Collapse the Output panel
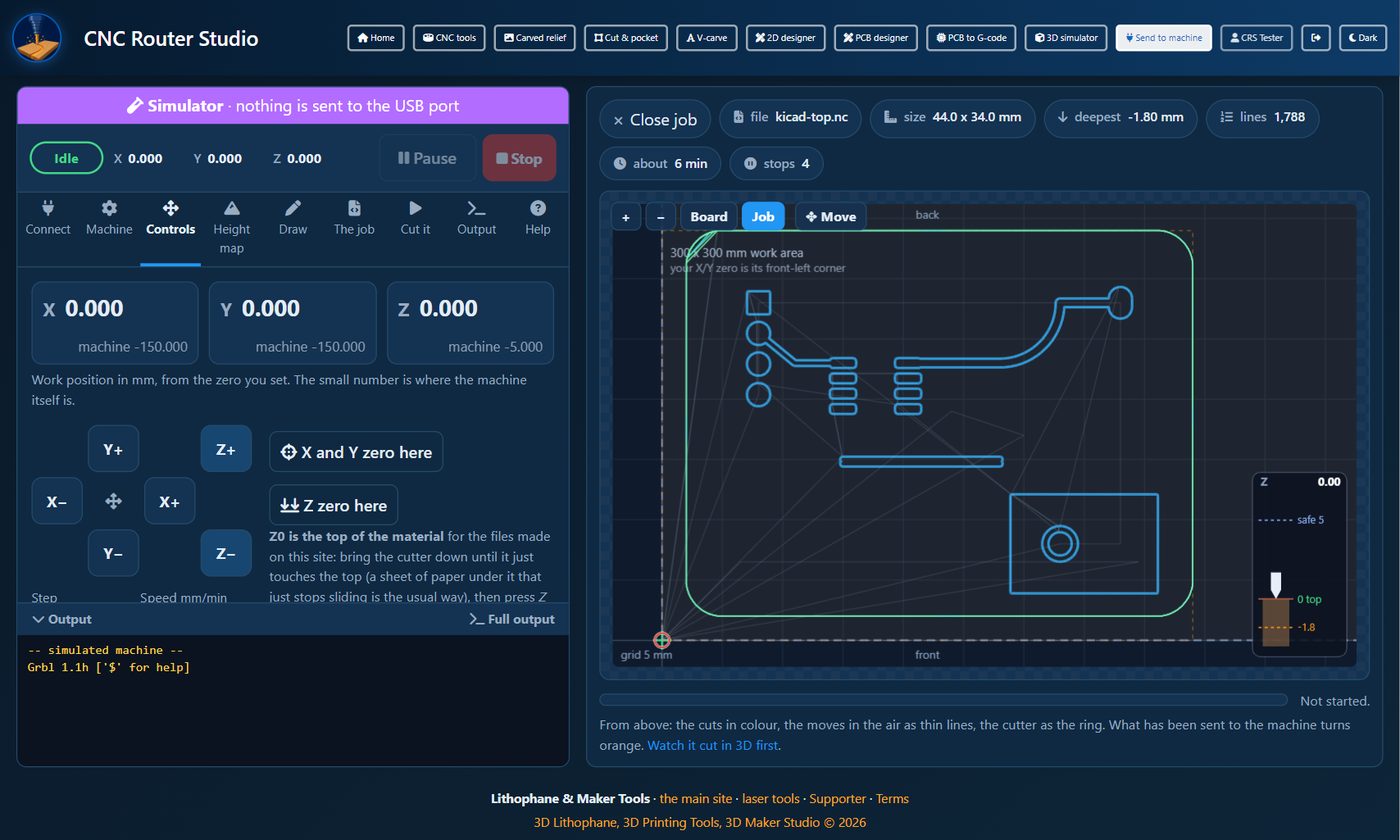The height and width of the screenshot is (840, 1400). (62, 619)
